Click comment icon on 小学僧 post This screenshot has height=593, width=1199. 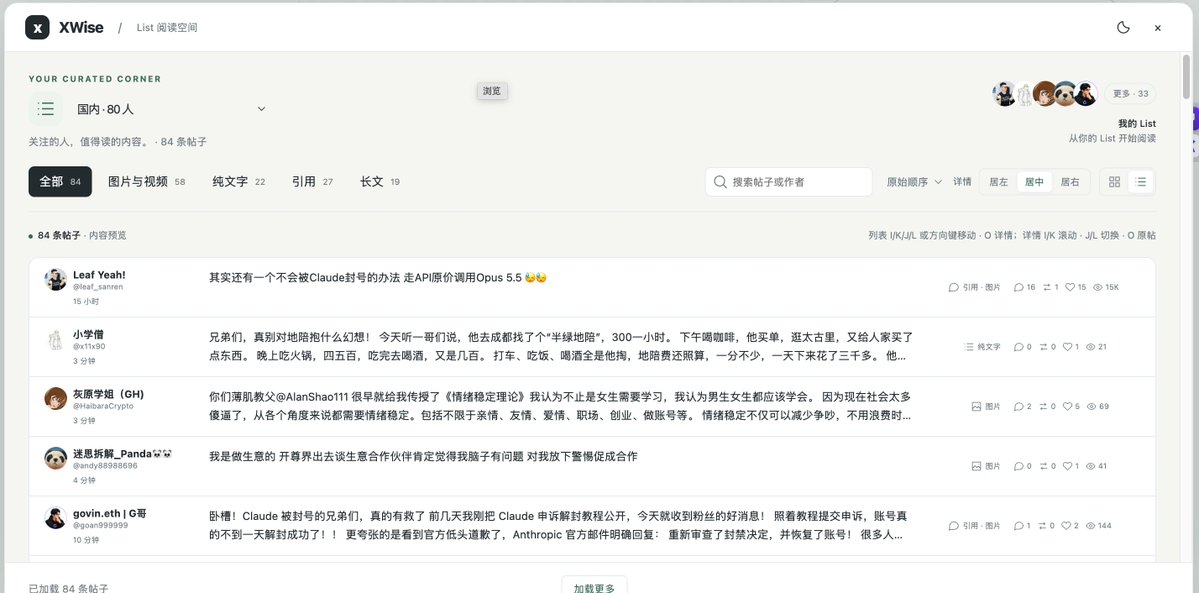point(1019,347)
